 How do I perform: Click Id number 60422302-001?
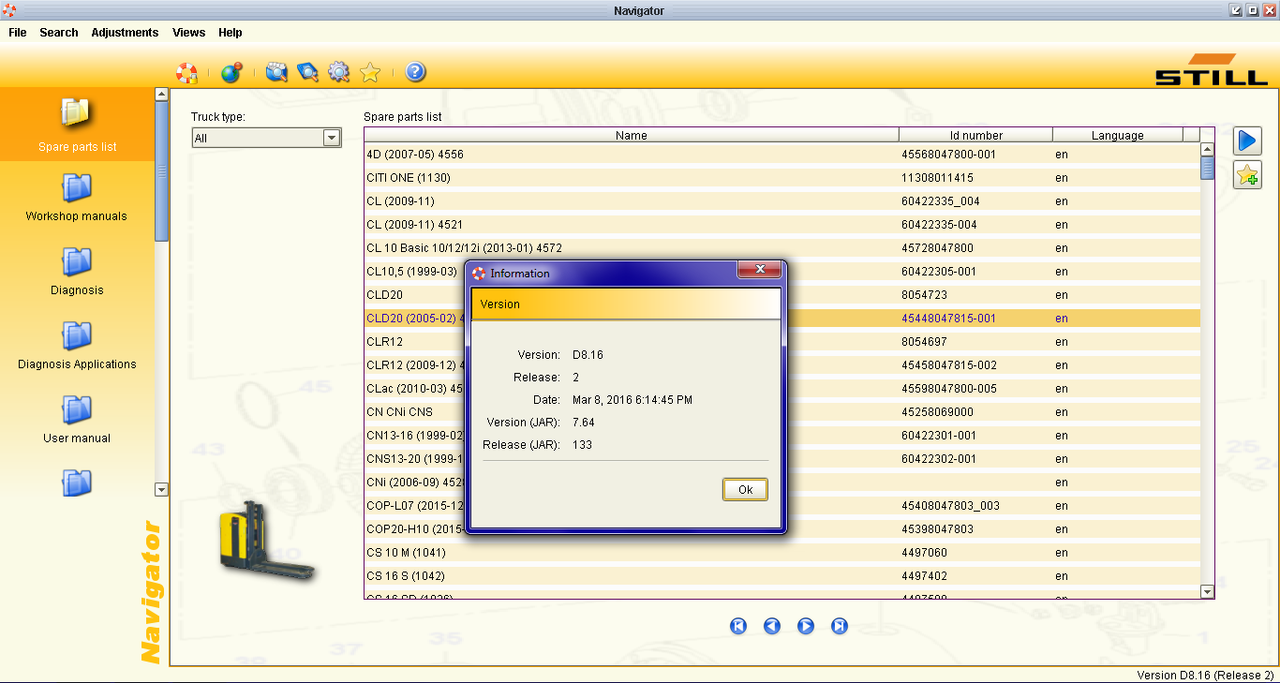point(939,459)
